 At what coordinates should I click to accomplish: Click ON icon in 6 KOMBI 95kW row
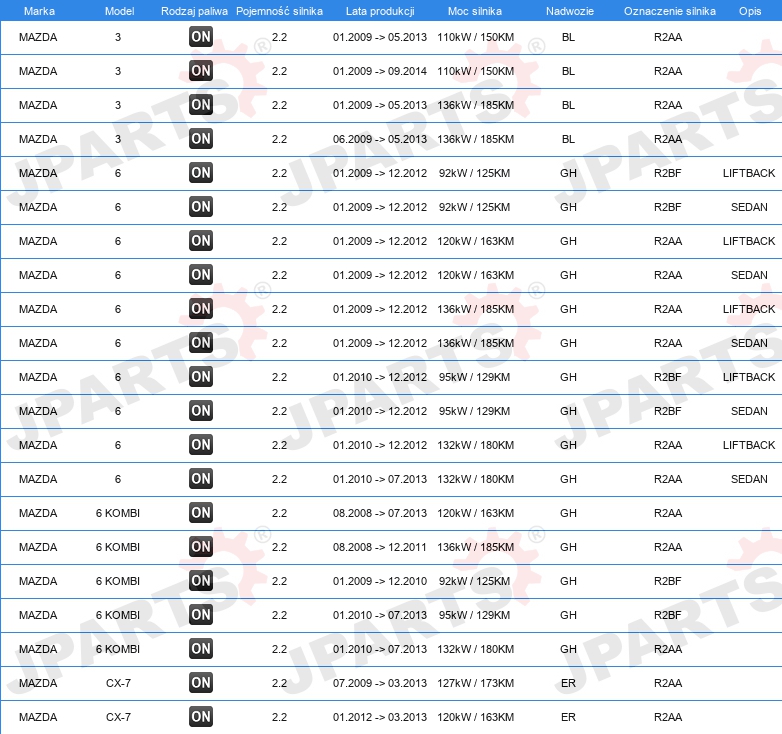201,614
